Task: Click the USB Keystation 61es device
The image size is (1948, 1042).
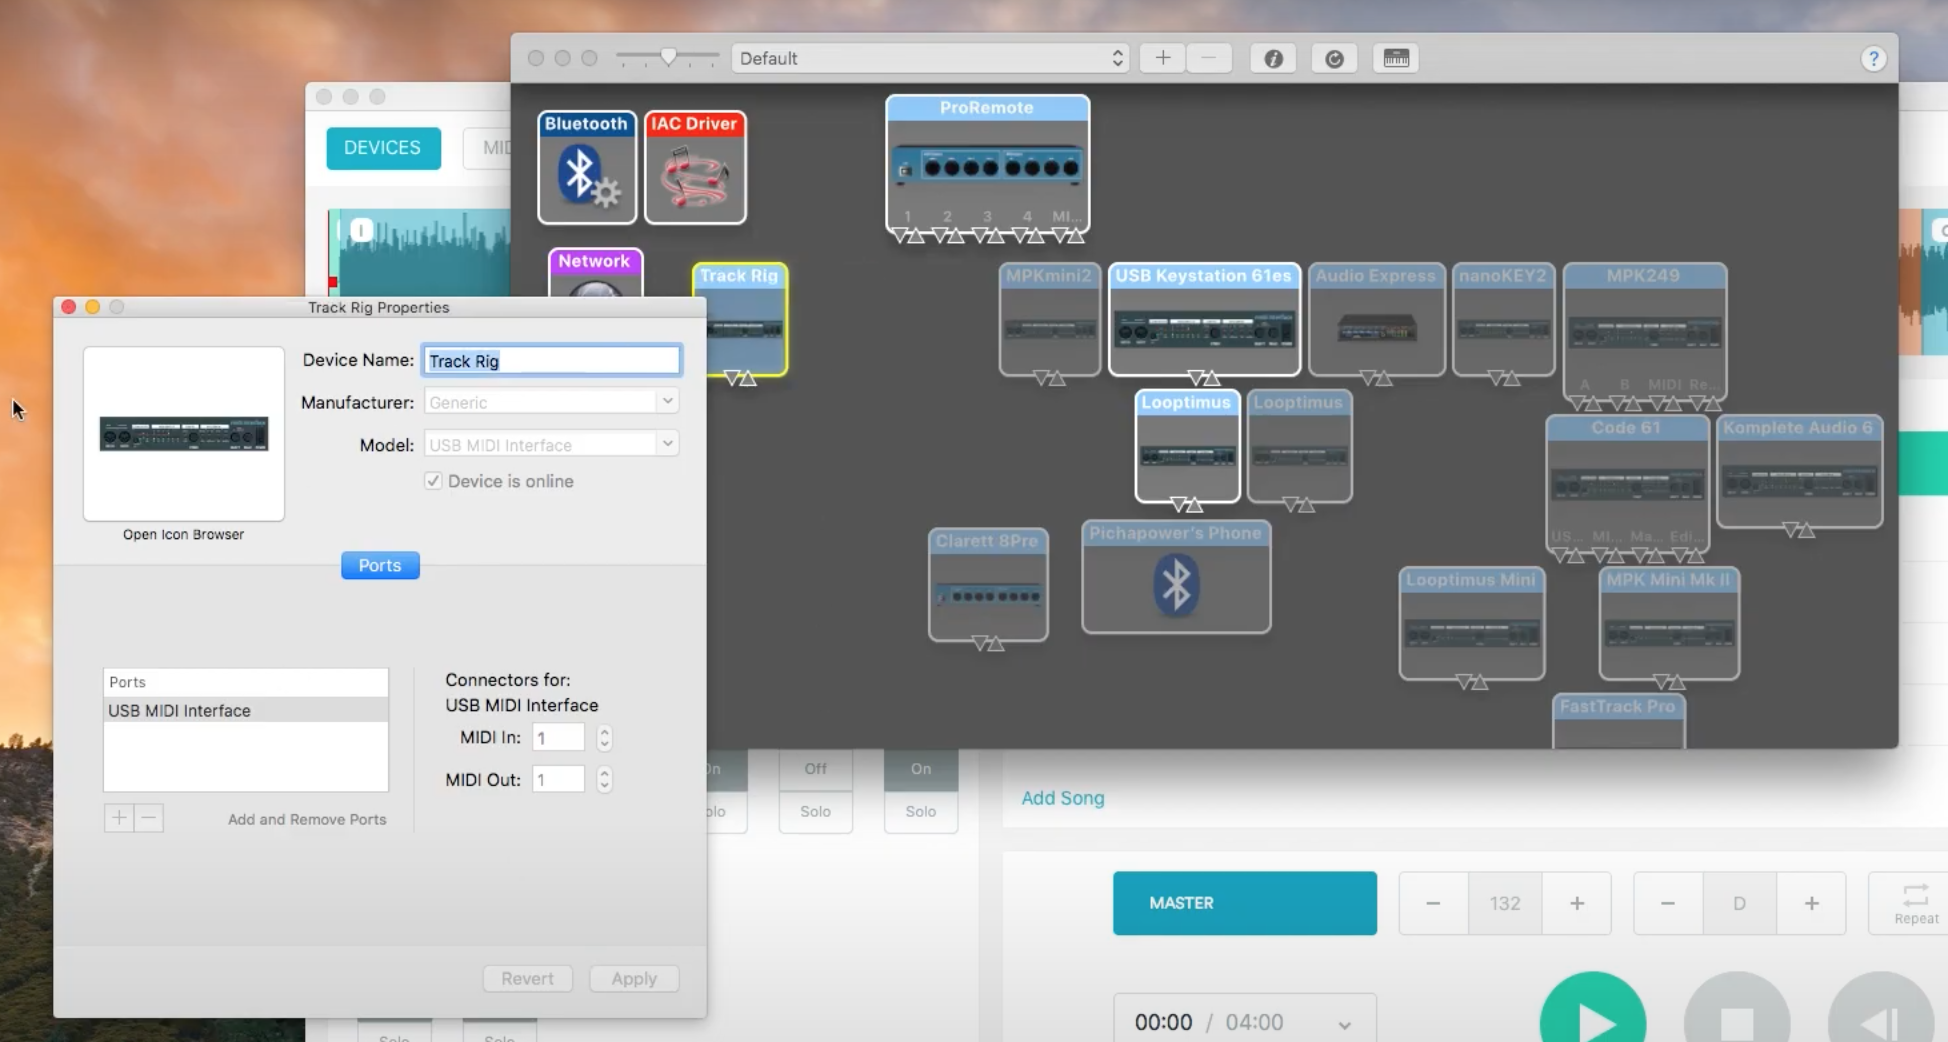Action: 1204,319
